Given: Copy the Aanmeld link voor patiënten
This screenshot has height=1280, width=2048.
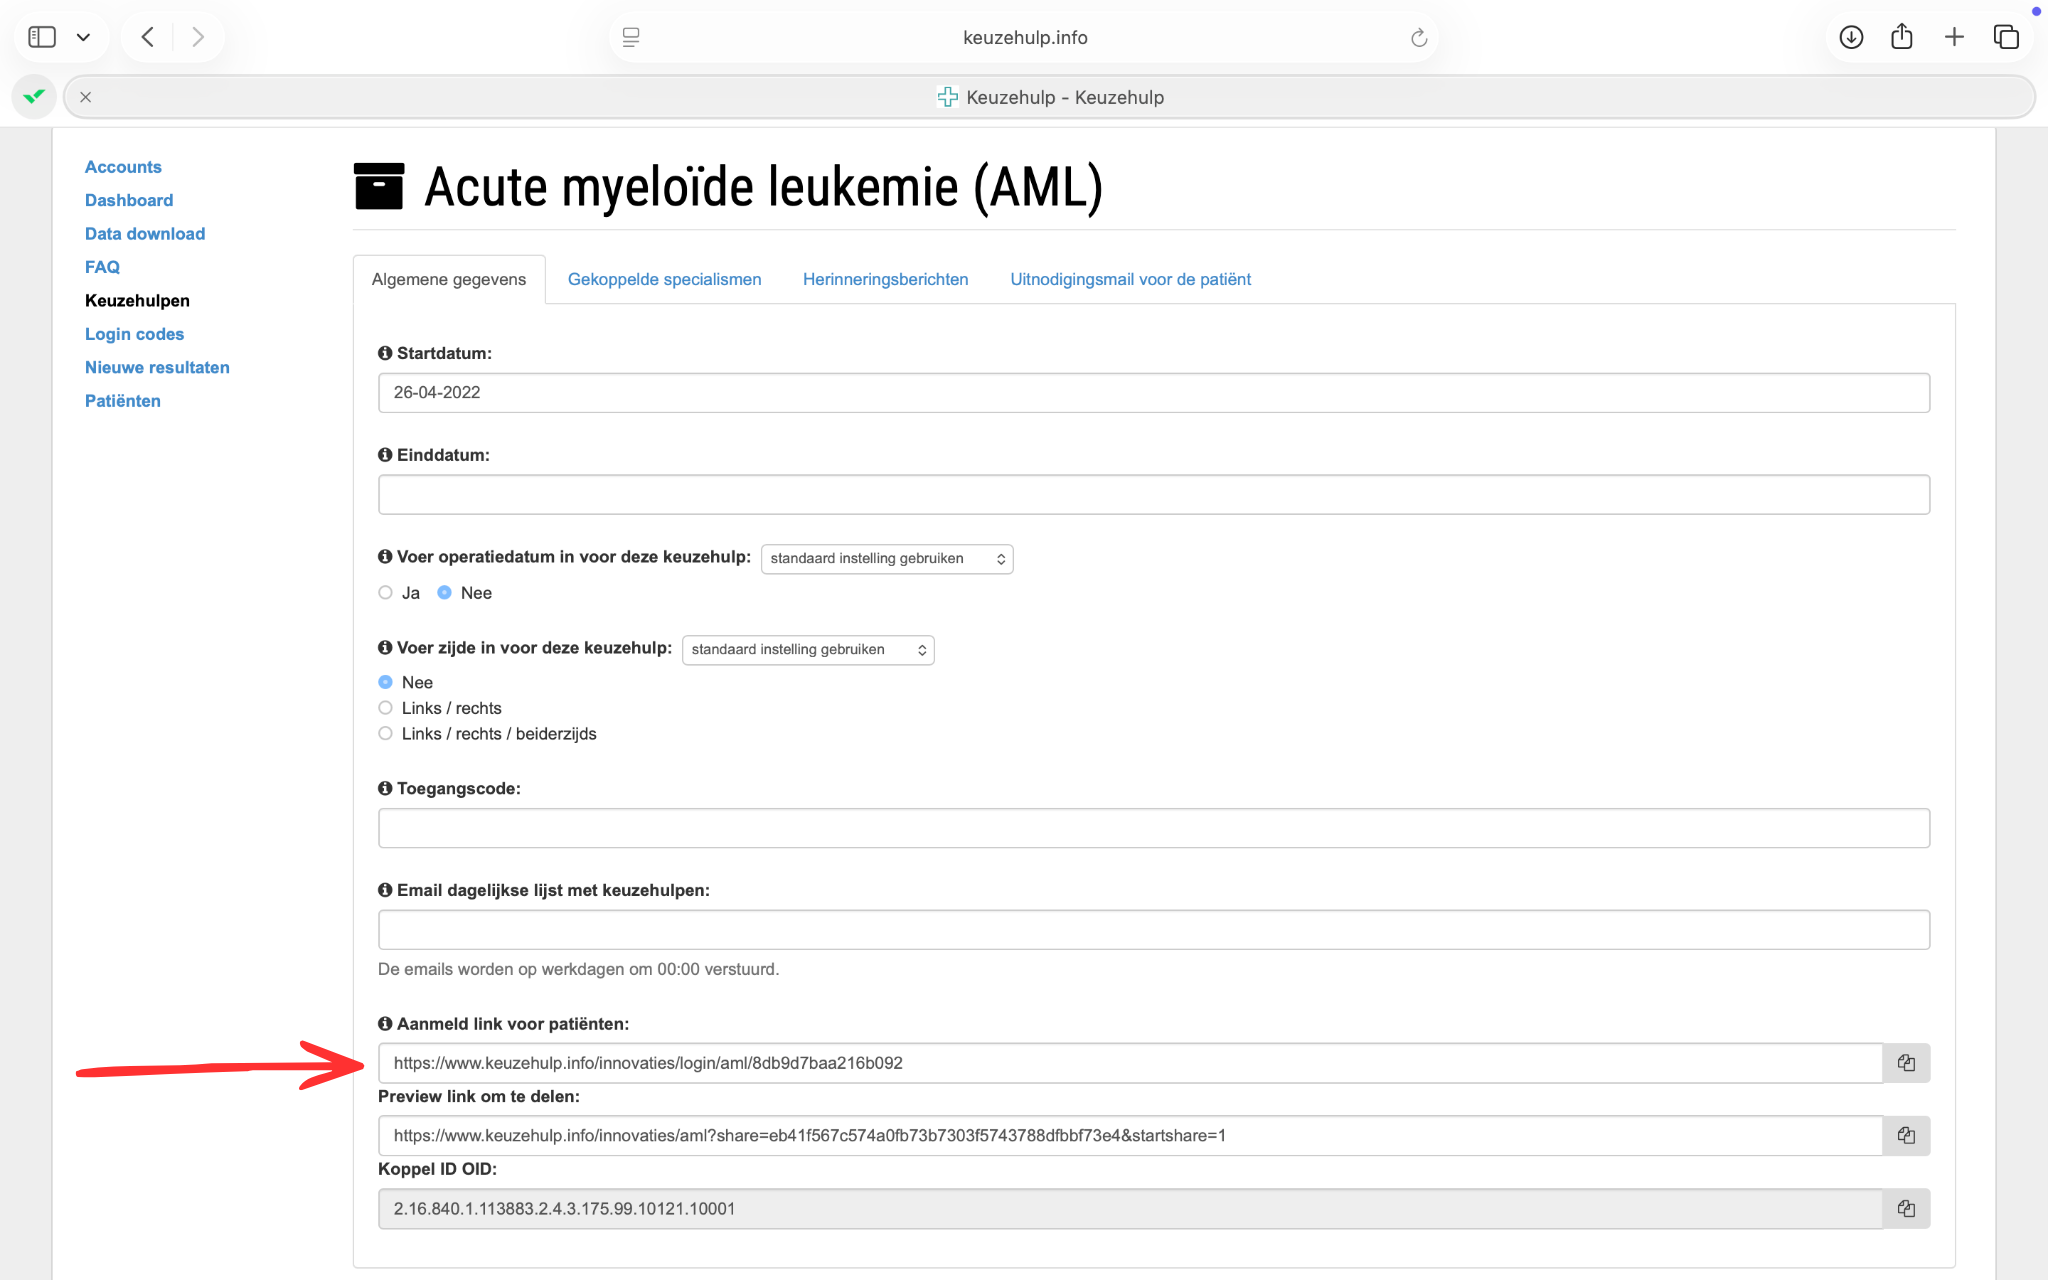Looking at the screenshot, I should [x=1906, y=1063].
